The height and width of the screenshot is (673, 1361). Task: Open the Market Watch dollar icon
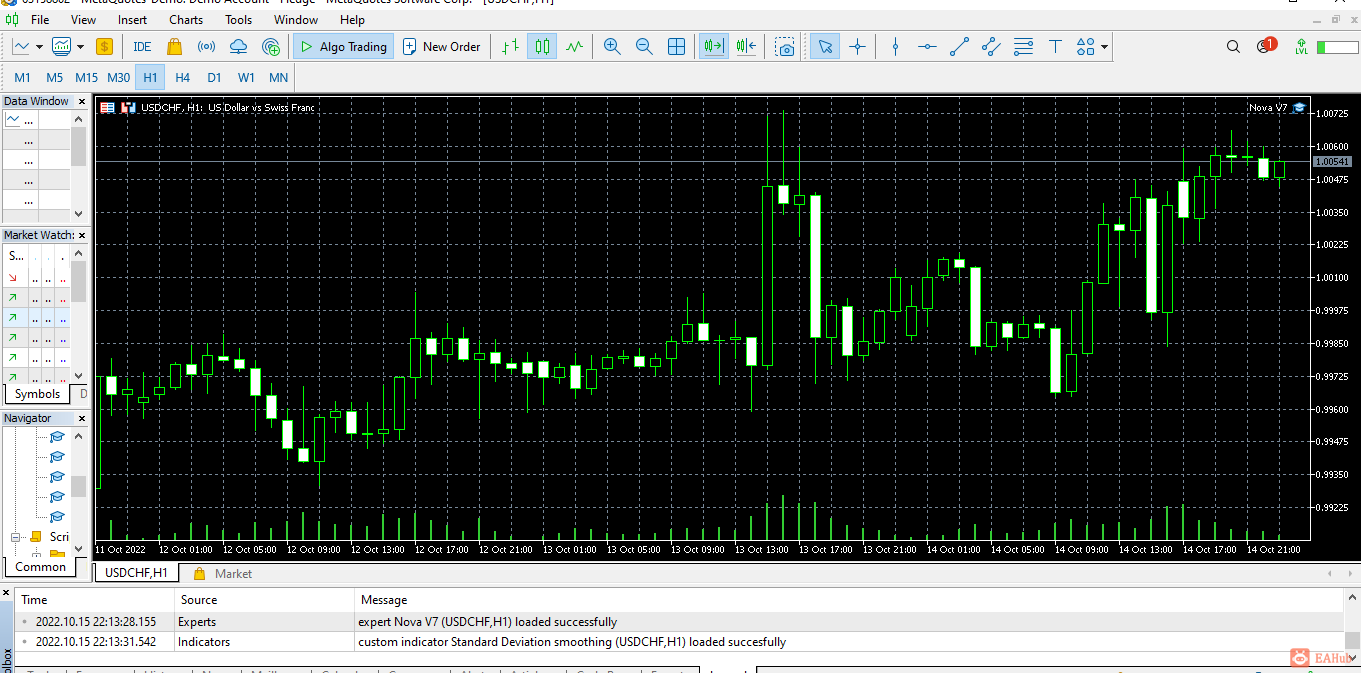click(104, 46)
